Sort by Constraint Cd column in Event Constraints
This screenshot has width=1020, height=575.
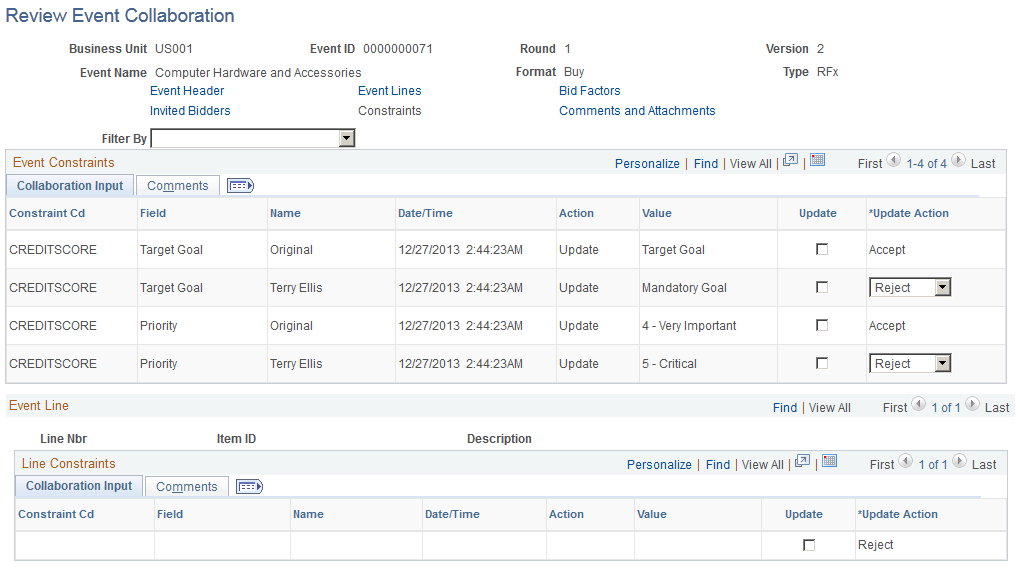pyautogui.click(x=47, y=213)
